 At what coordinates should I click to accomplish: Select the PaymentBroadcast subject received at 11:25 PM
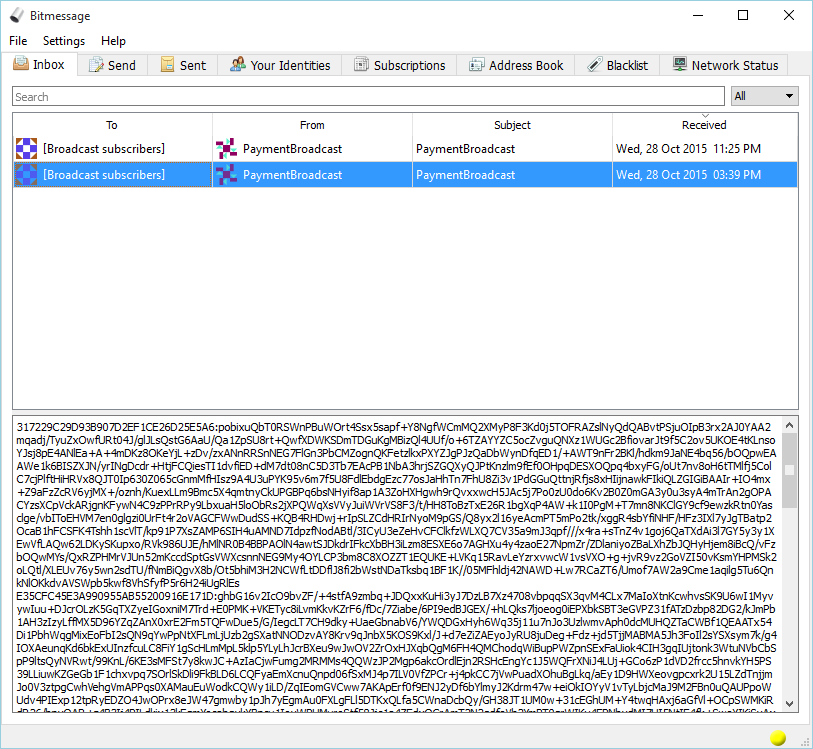[x=512, y=149]
